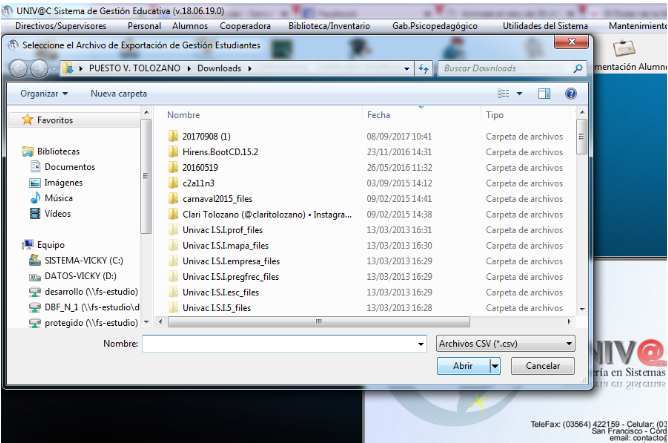Show the preview pane icon
The height and width of the screenshot is (443, 668).
click(x=544, y=93)
